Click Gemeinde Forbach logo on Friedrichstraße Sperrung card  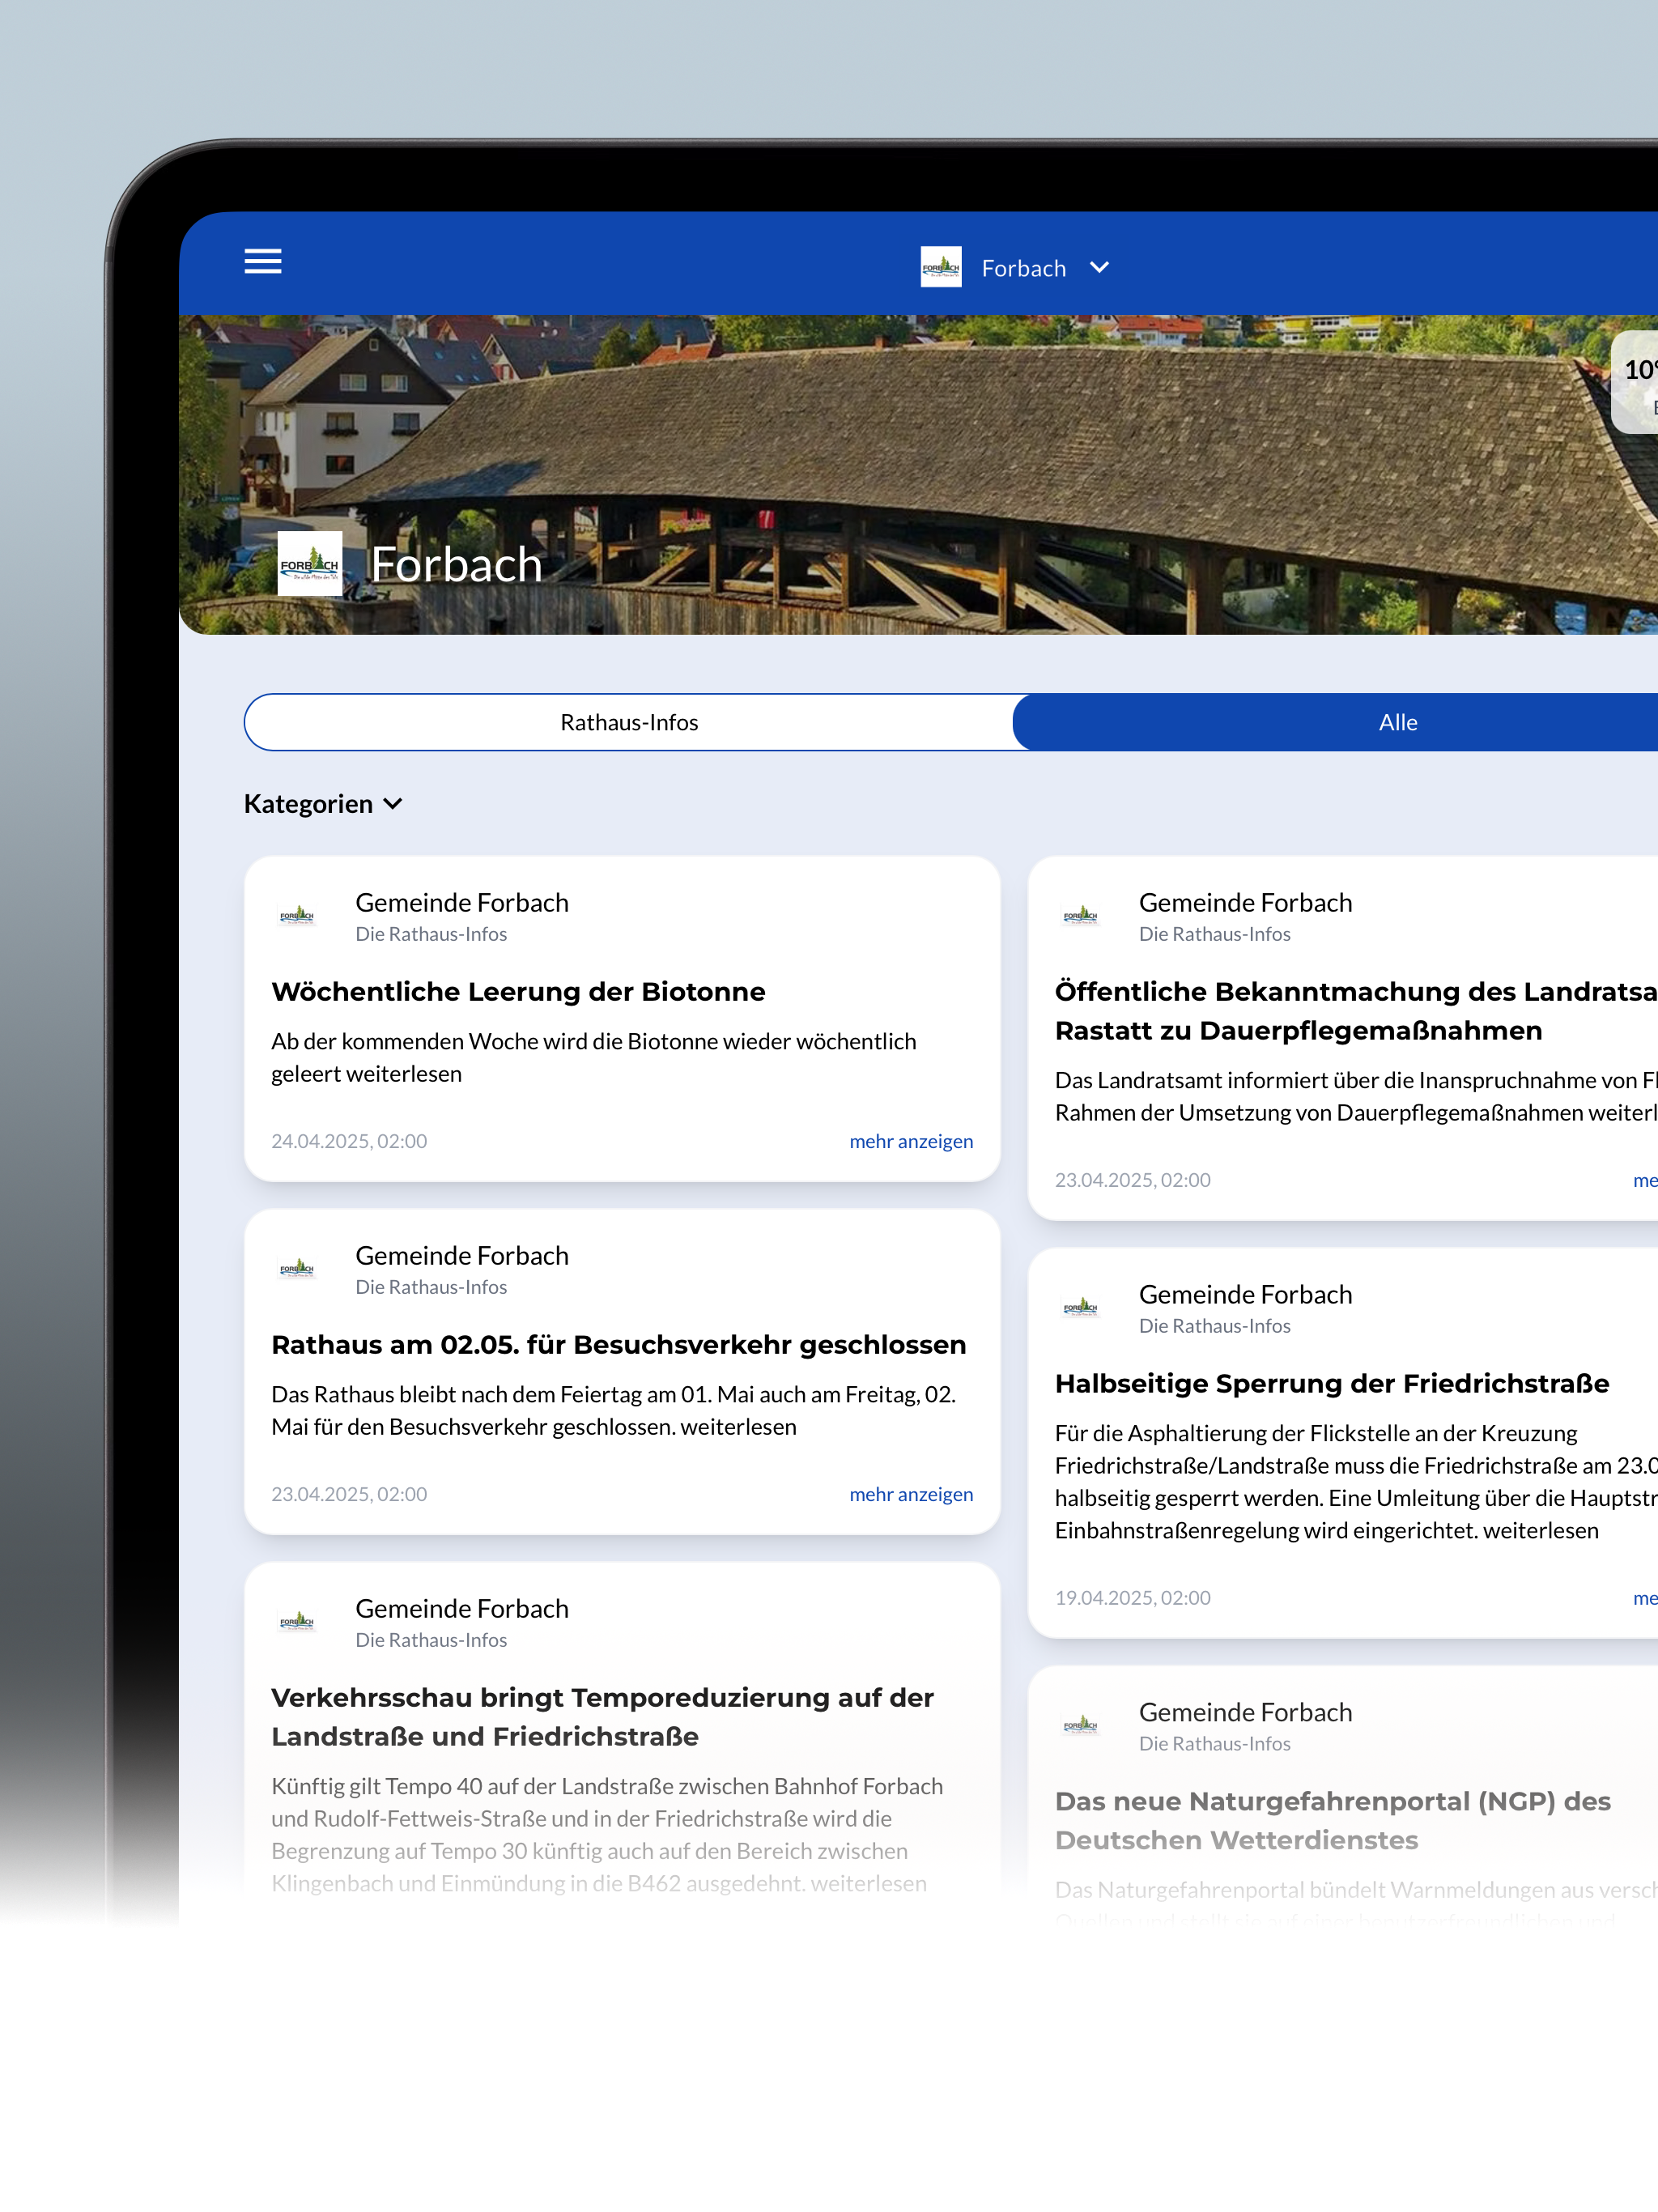(1081, 1308)
